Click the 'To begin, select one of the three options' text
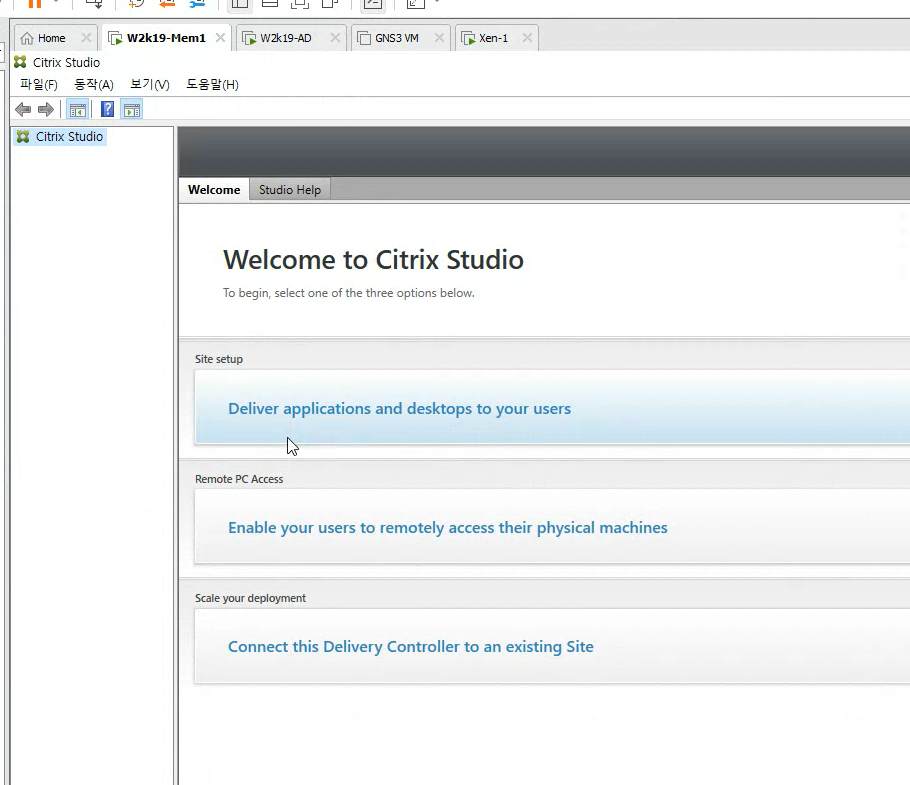Viewport: 910px width, 785px height. (348, 293)
